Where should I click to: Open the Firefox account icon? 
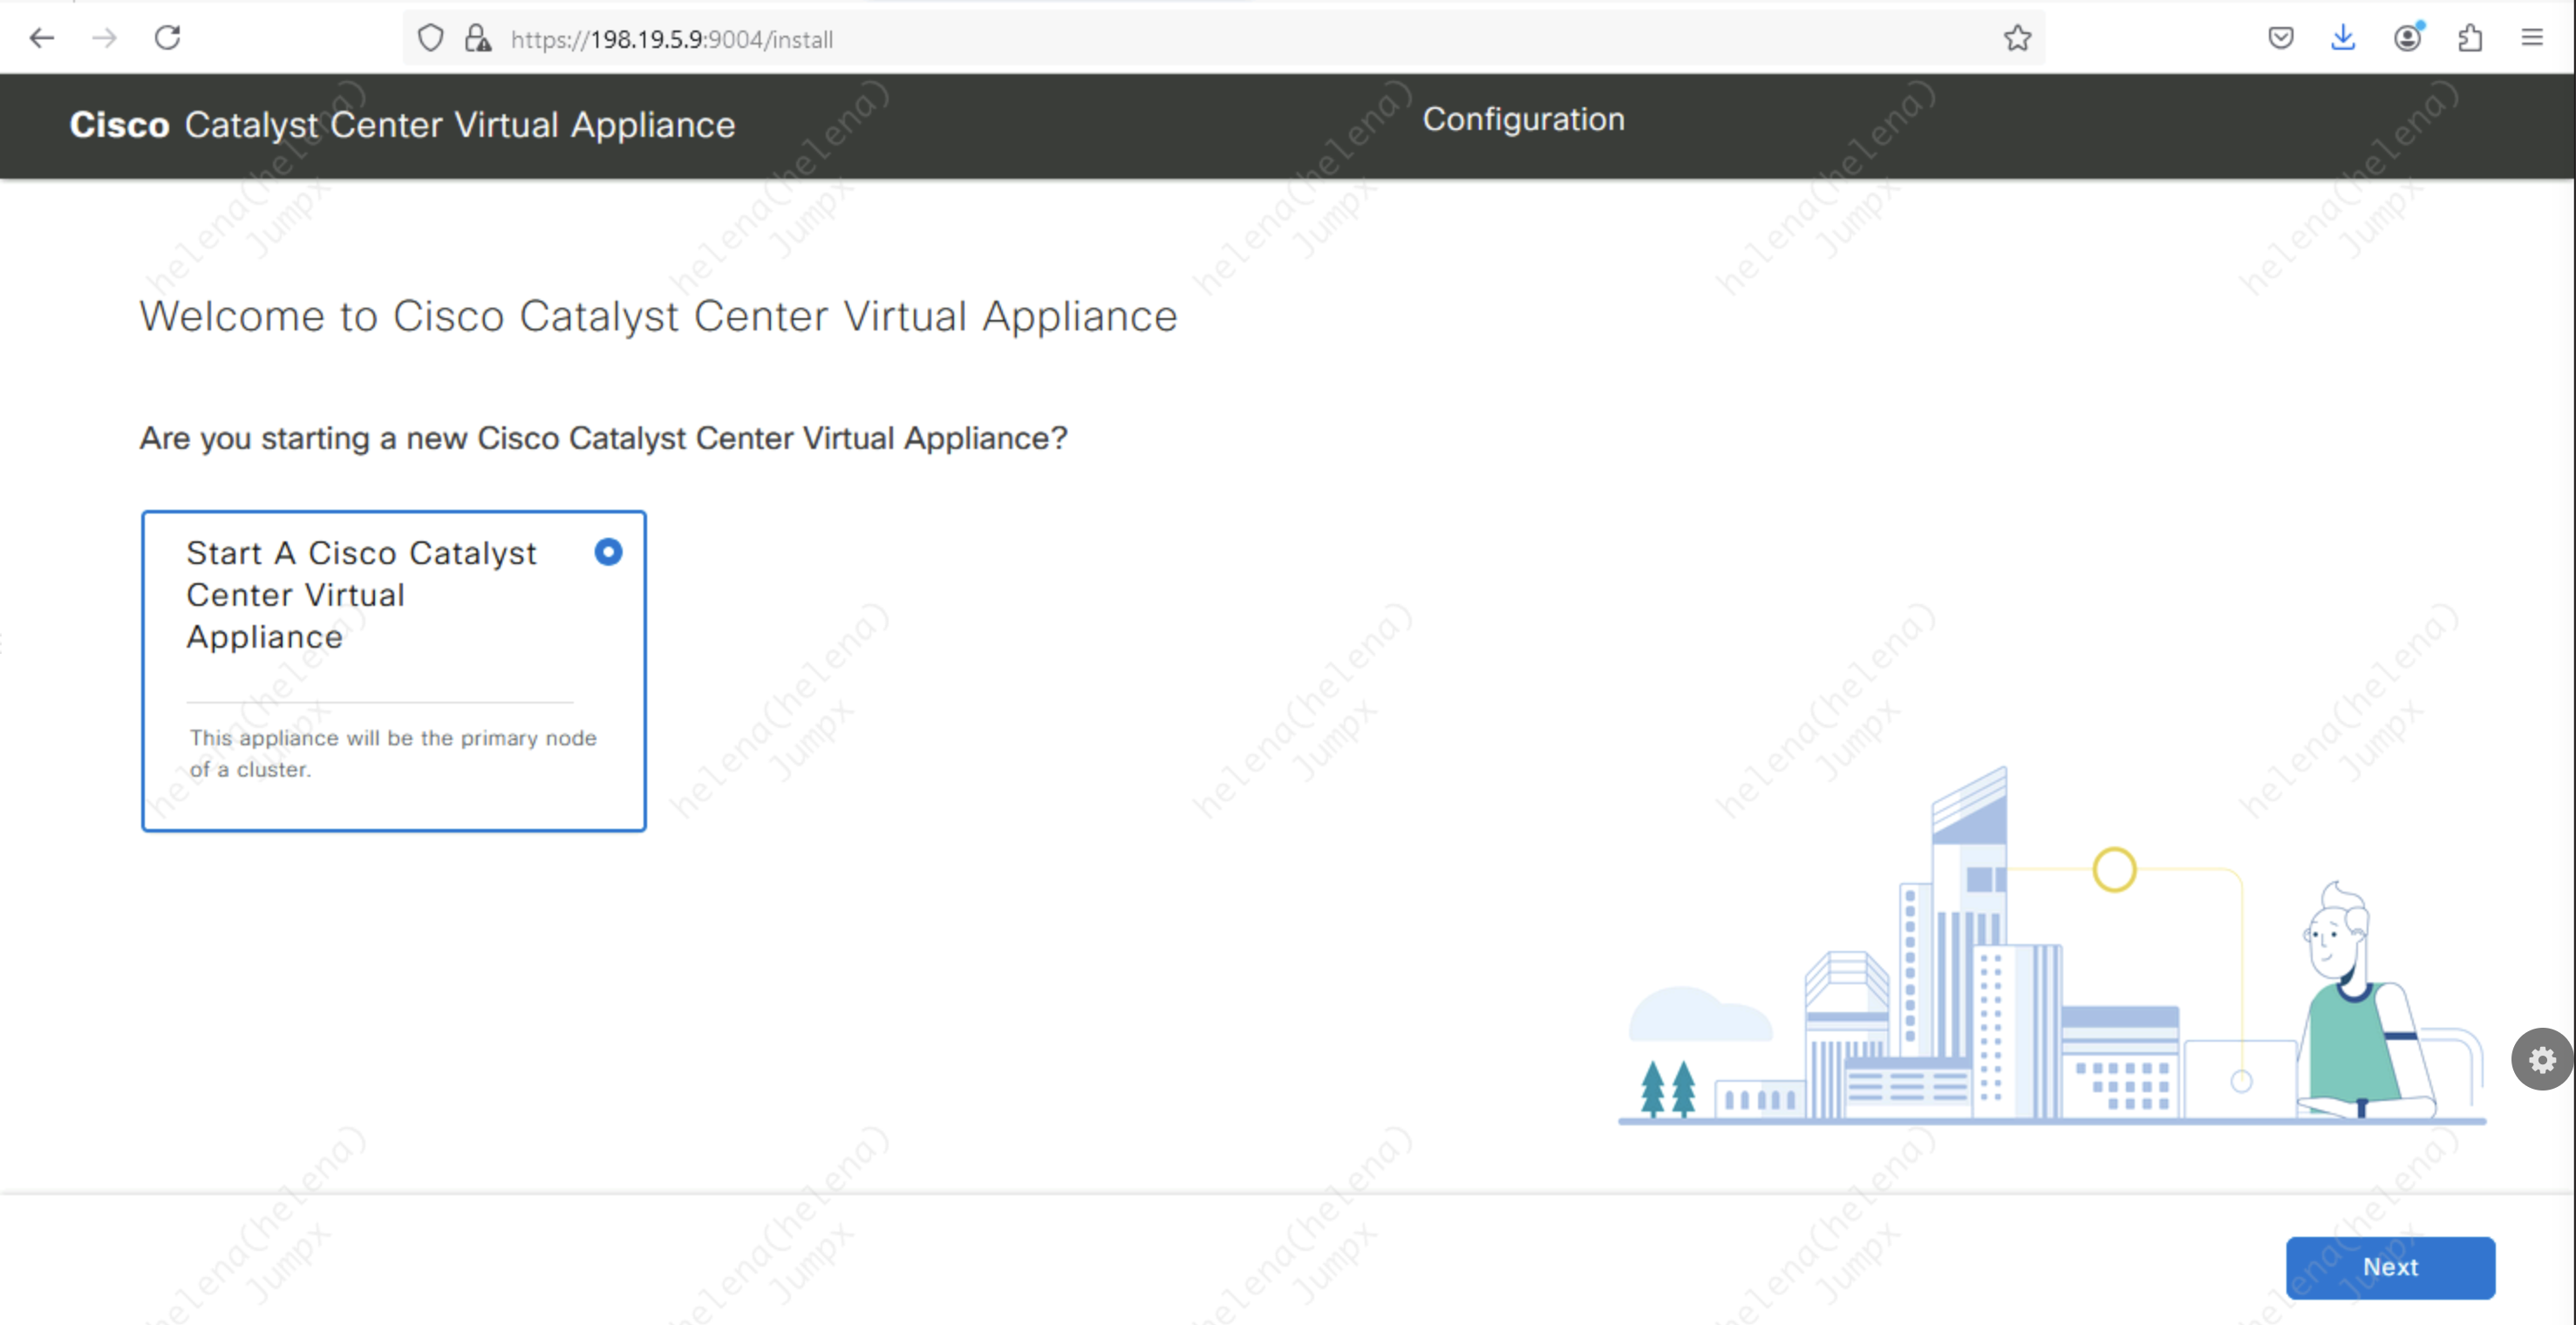coord(2407,38)
